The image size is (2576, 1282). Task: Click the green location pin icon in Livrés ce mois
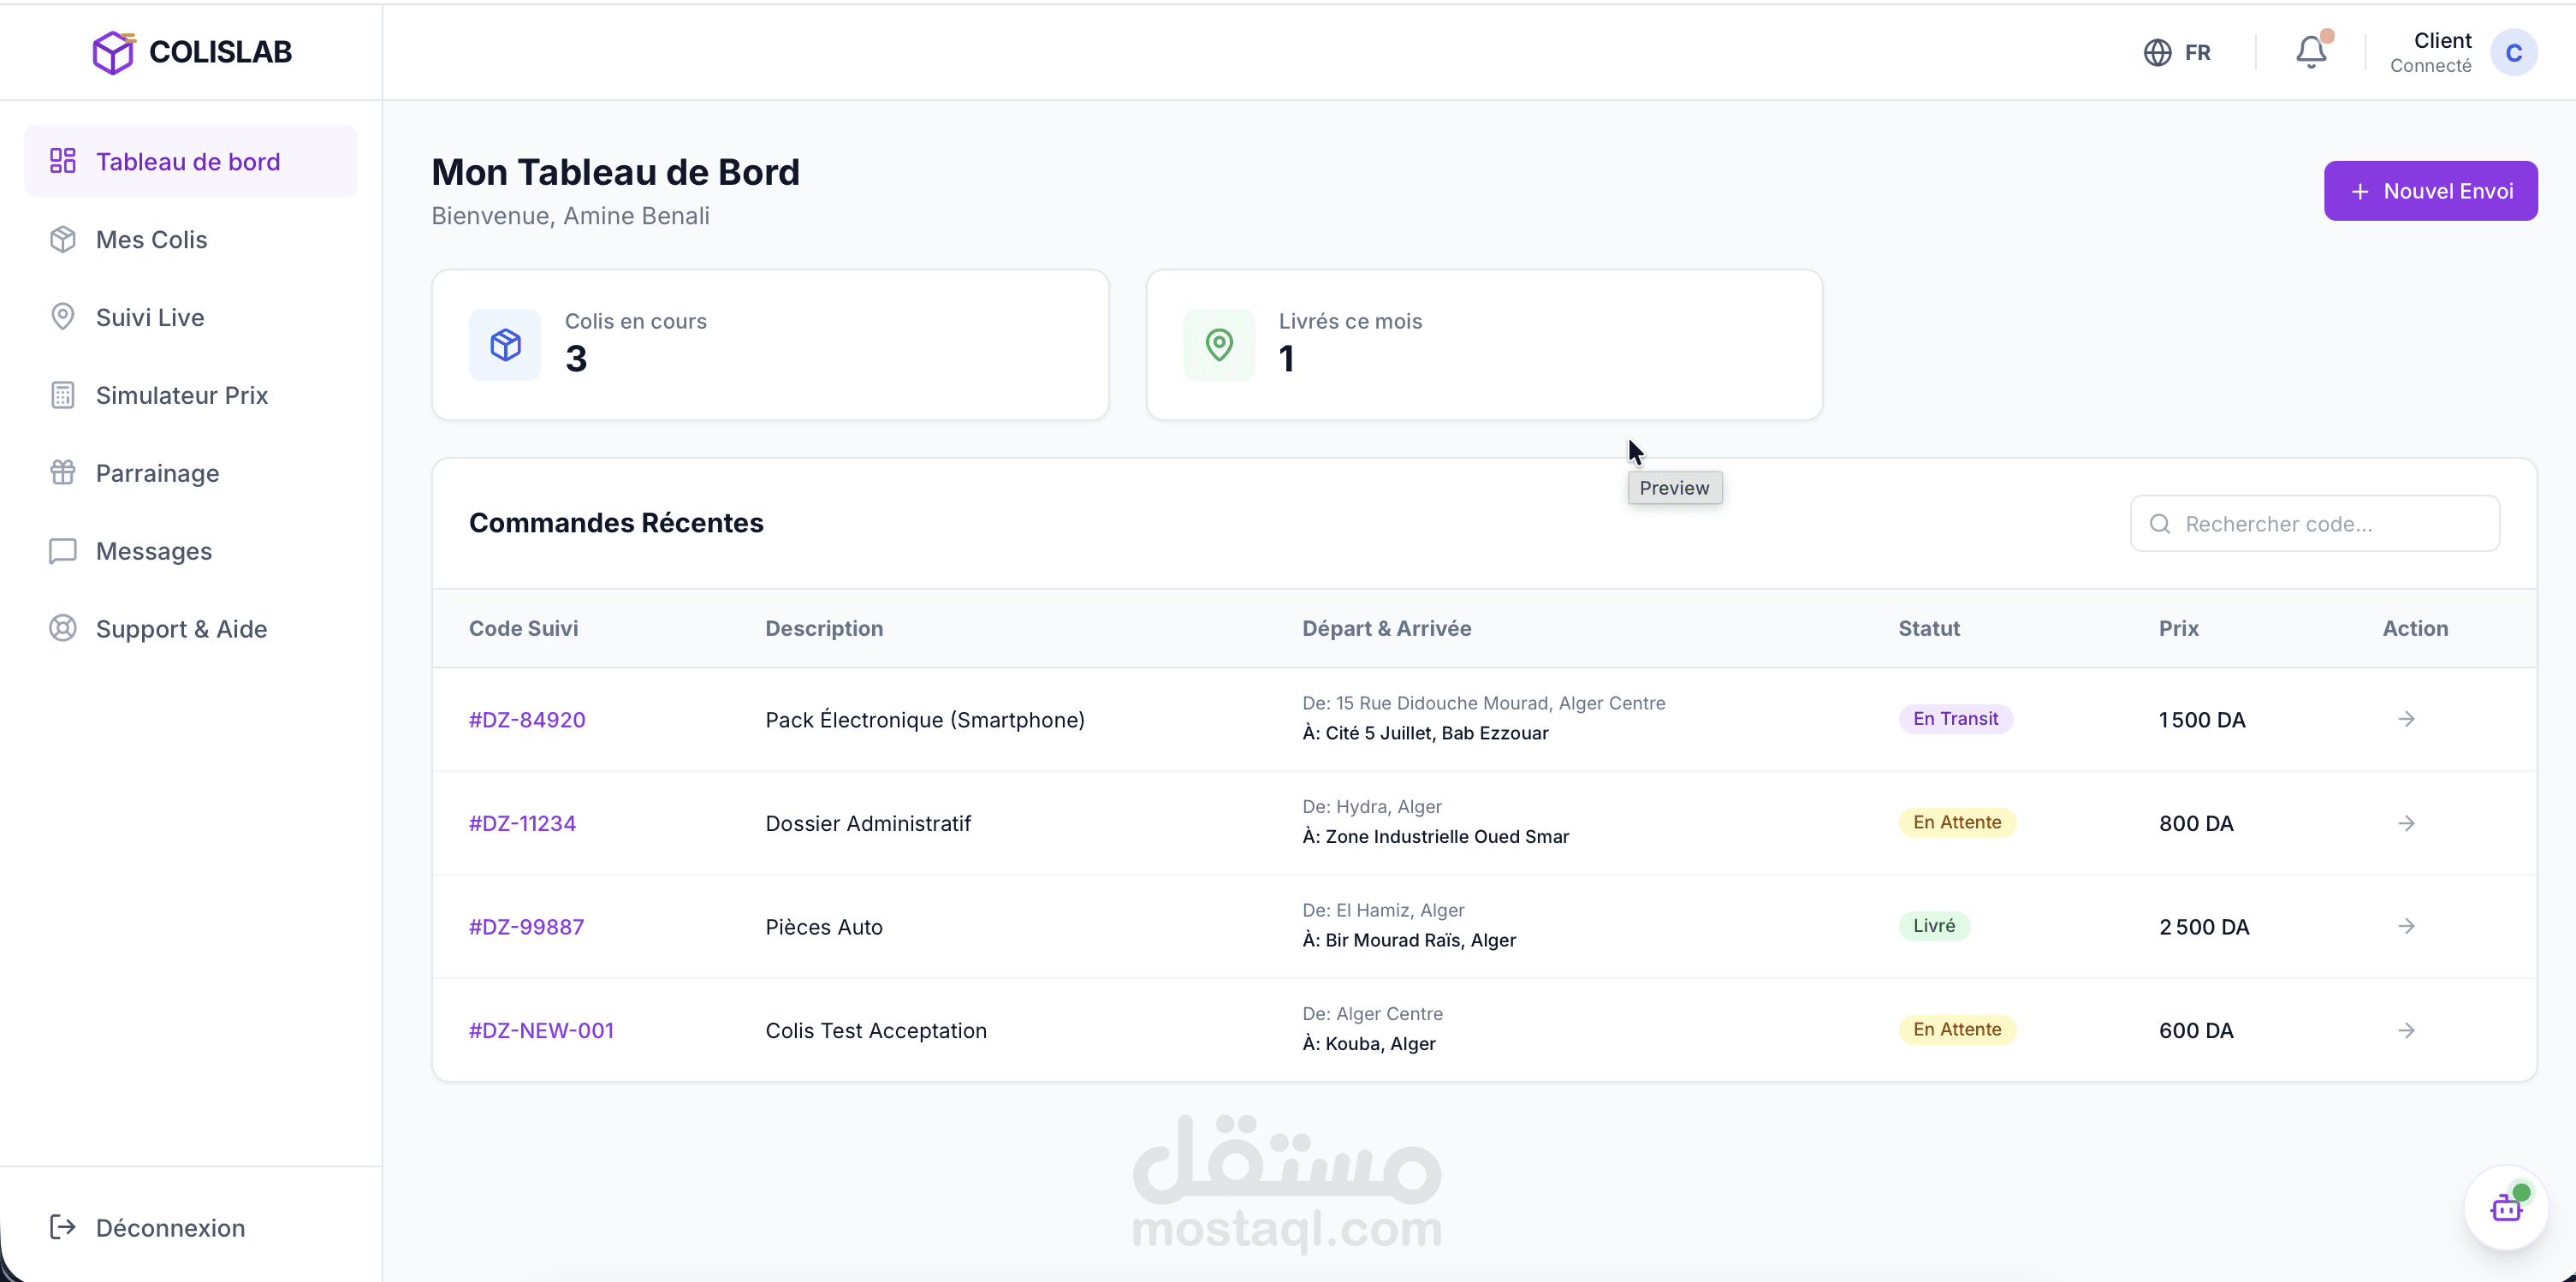(1219, 345)
